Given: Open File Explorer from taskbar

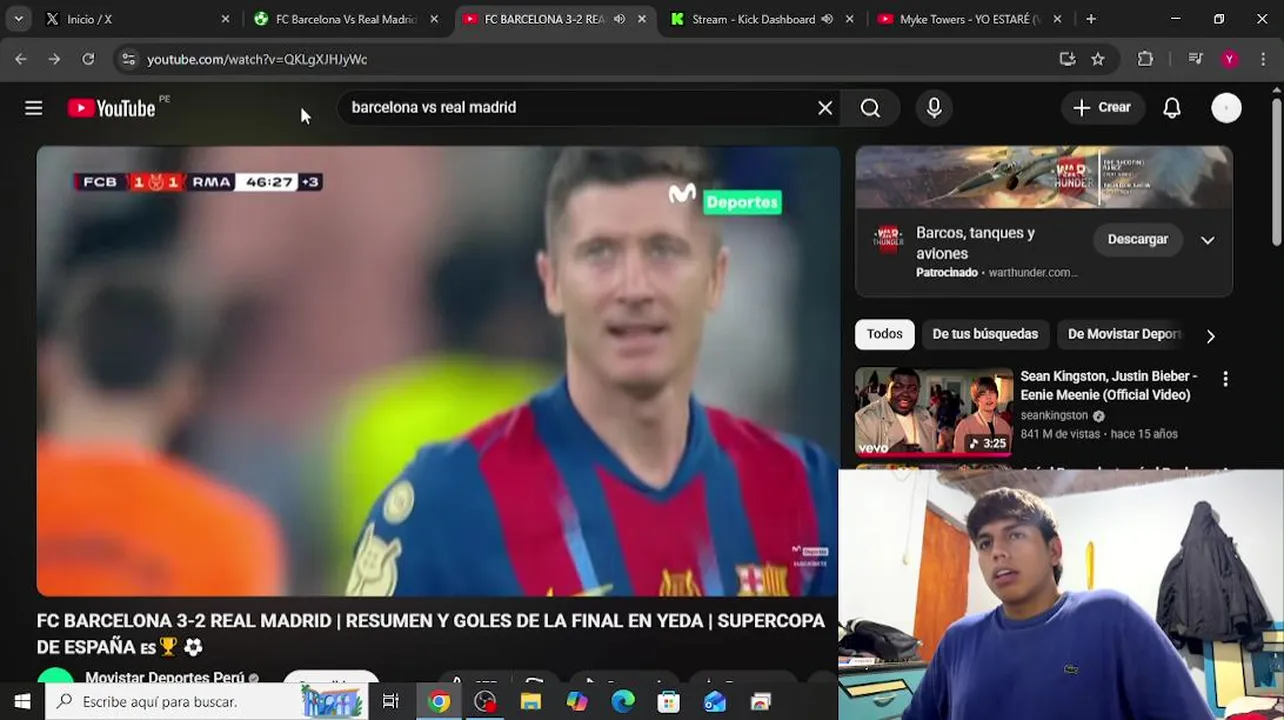Looking at the screenshot, I should (x=531, y=702).
